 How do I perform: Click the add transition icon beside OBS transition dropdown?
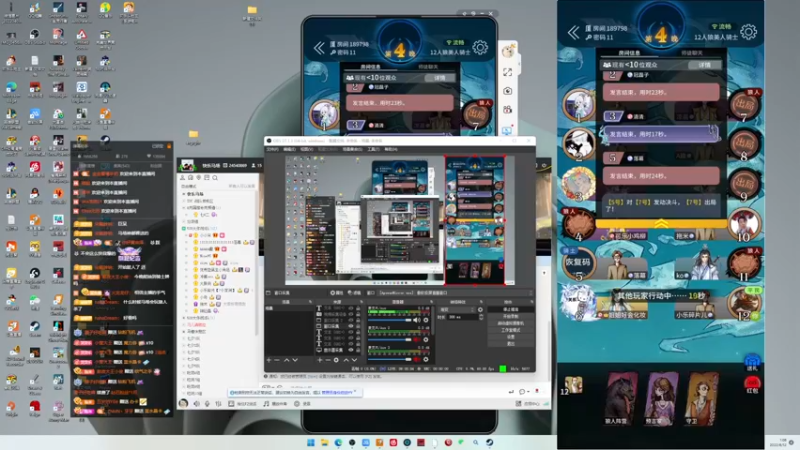(x=480, y=310)
